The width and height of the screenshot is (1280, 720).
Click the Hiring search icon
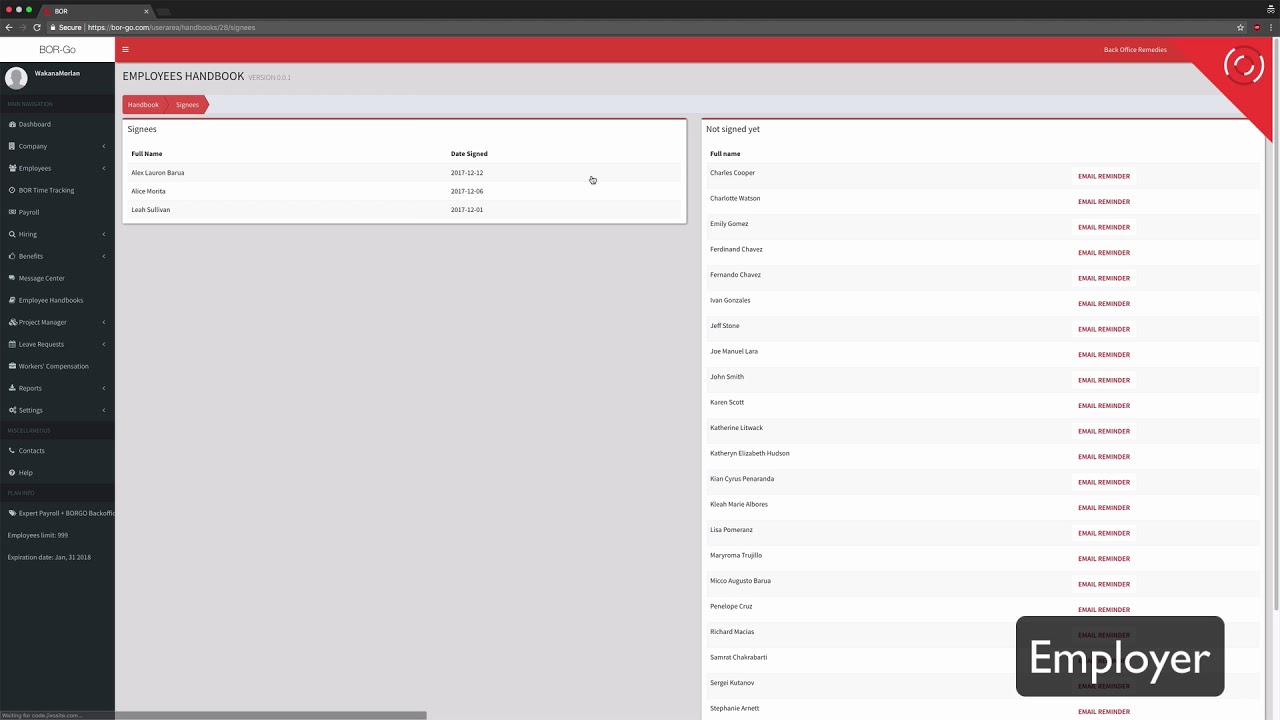12,234
